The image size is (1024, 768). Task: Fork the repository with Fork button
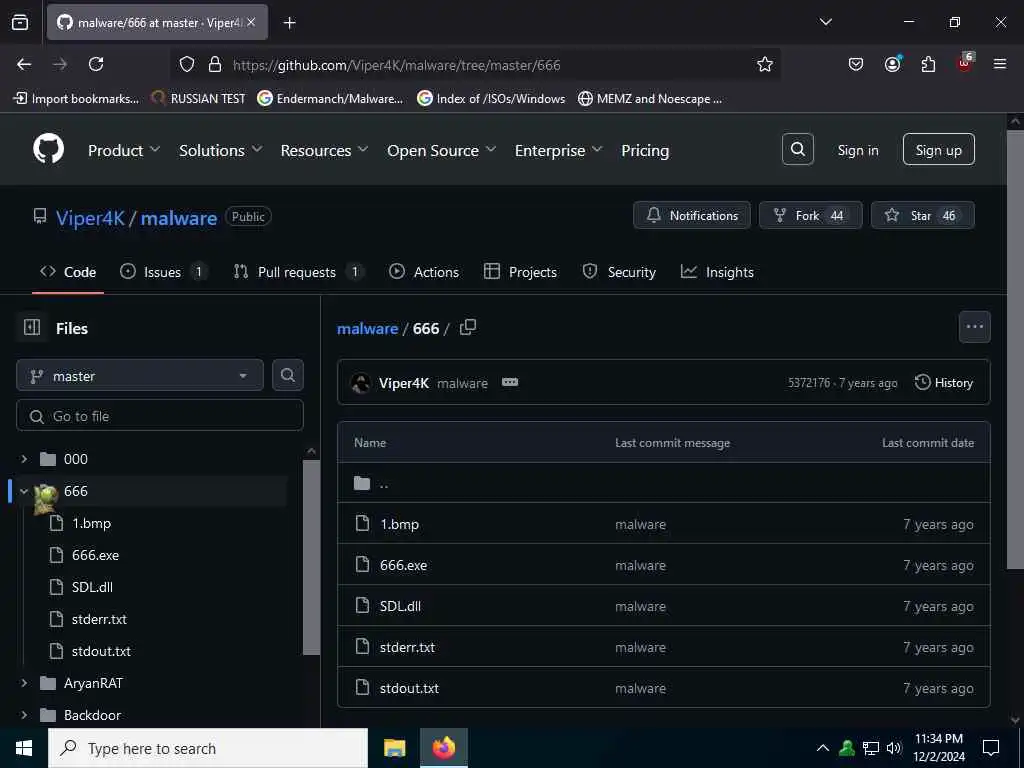click(x=810, y=216)
